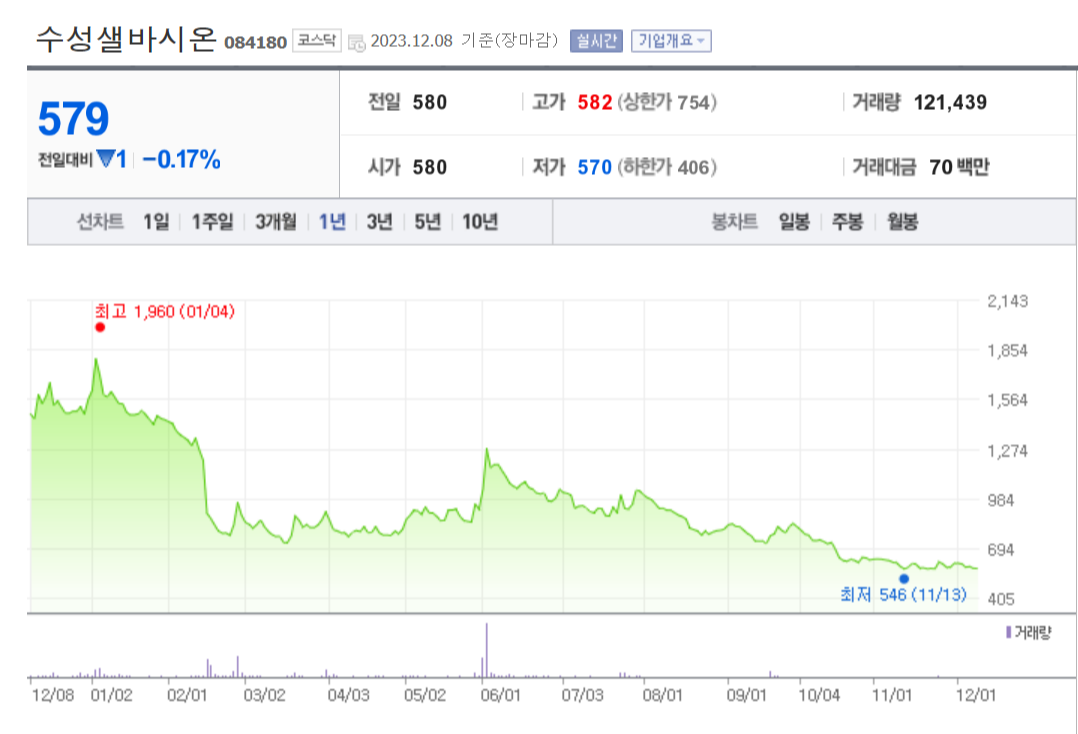Select the 1년 chart period
This screenshot has height=734, width=1078.
332,222
